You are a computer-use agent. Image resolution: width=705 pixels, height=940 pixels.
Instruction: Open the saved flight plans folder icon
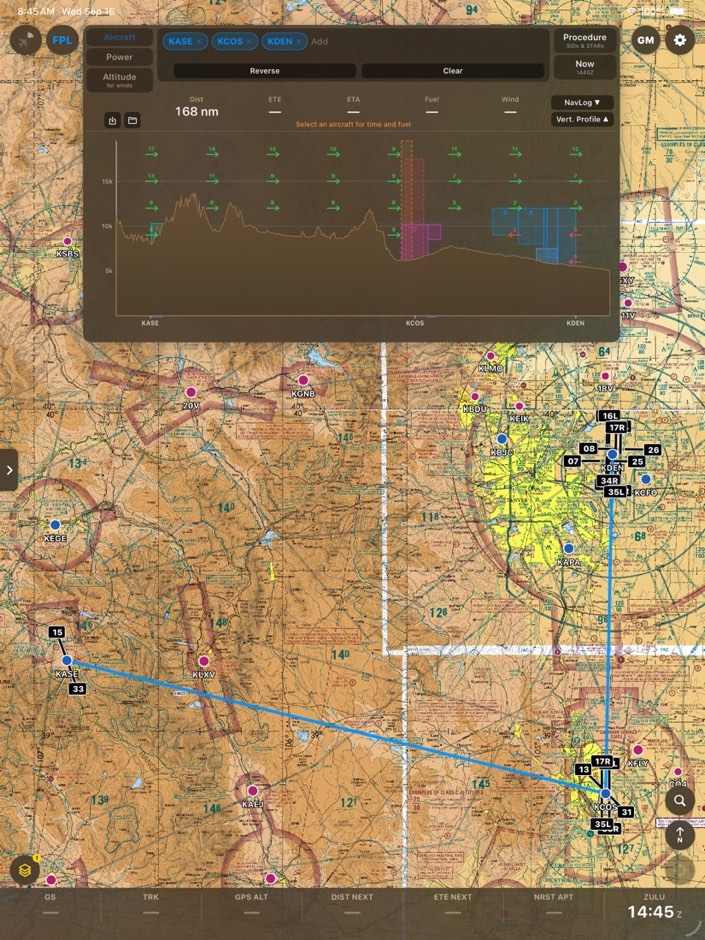pyautogui.click(x=132, y=120)
